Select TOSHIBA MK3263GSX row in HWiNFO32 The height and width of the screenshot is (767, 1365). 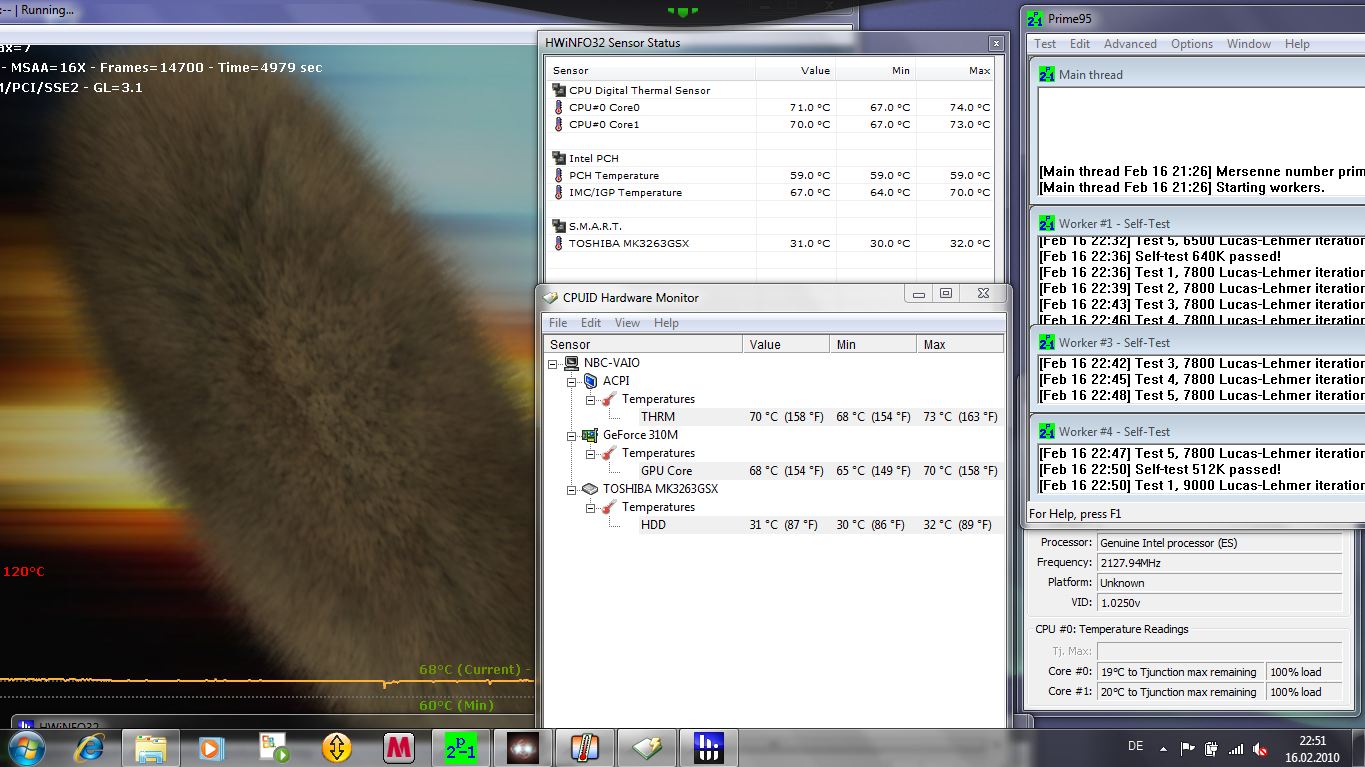pos(771,243)
